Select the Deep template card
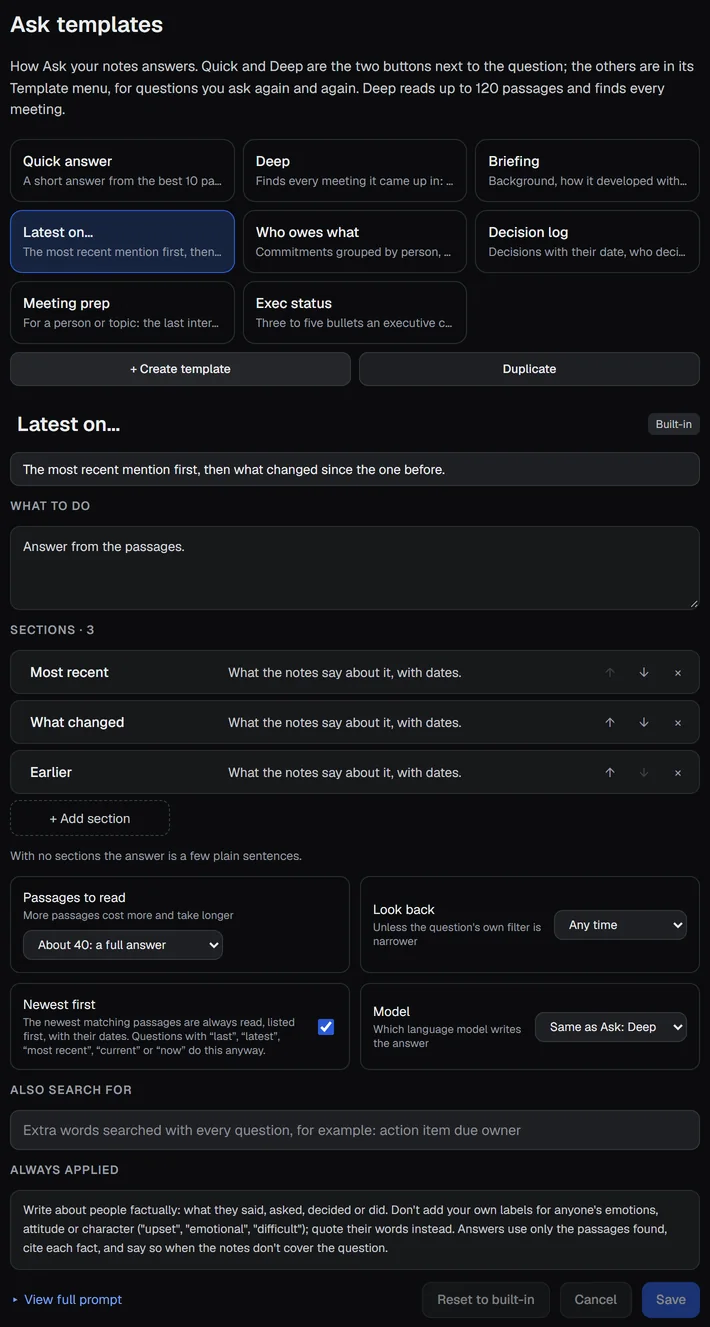This screenshot has width=710, height=1327. 355,170
